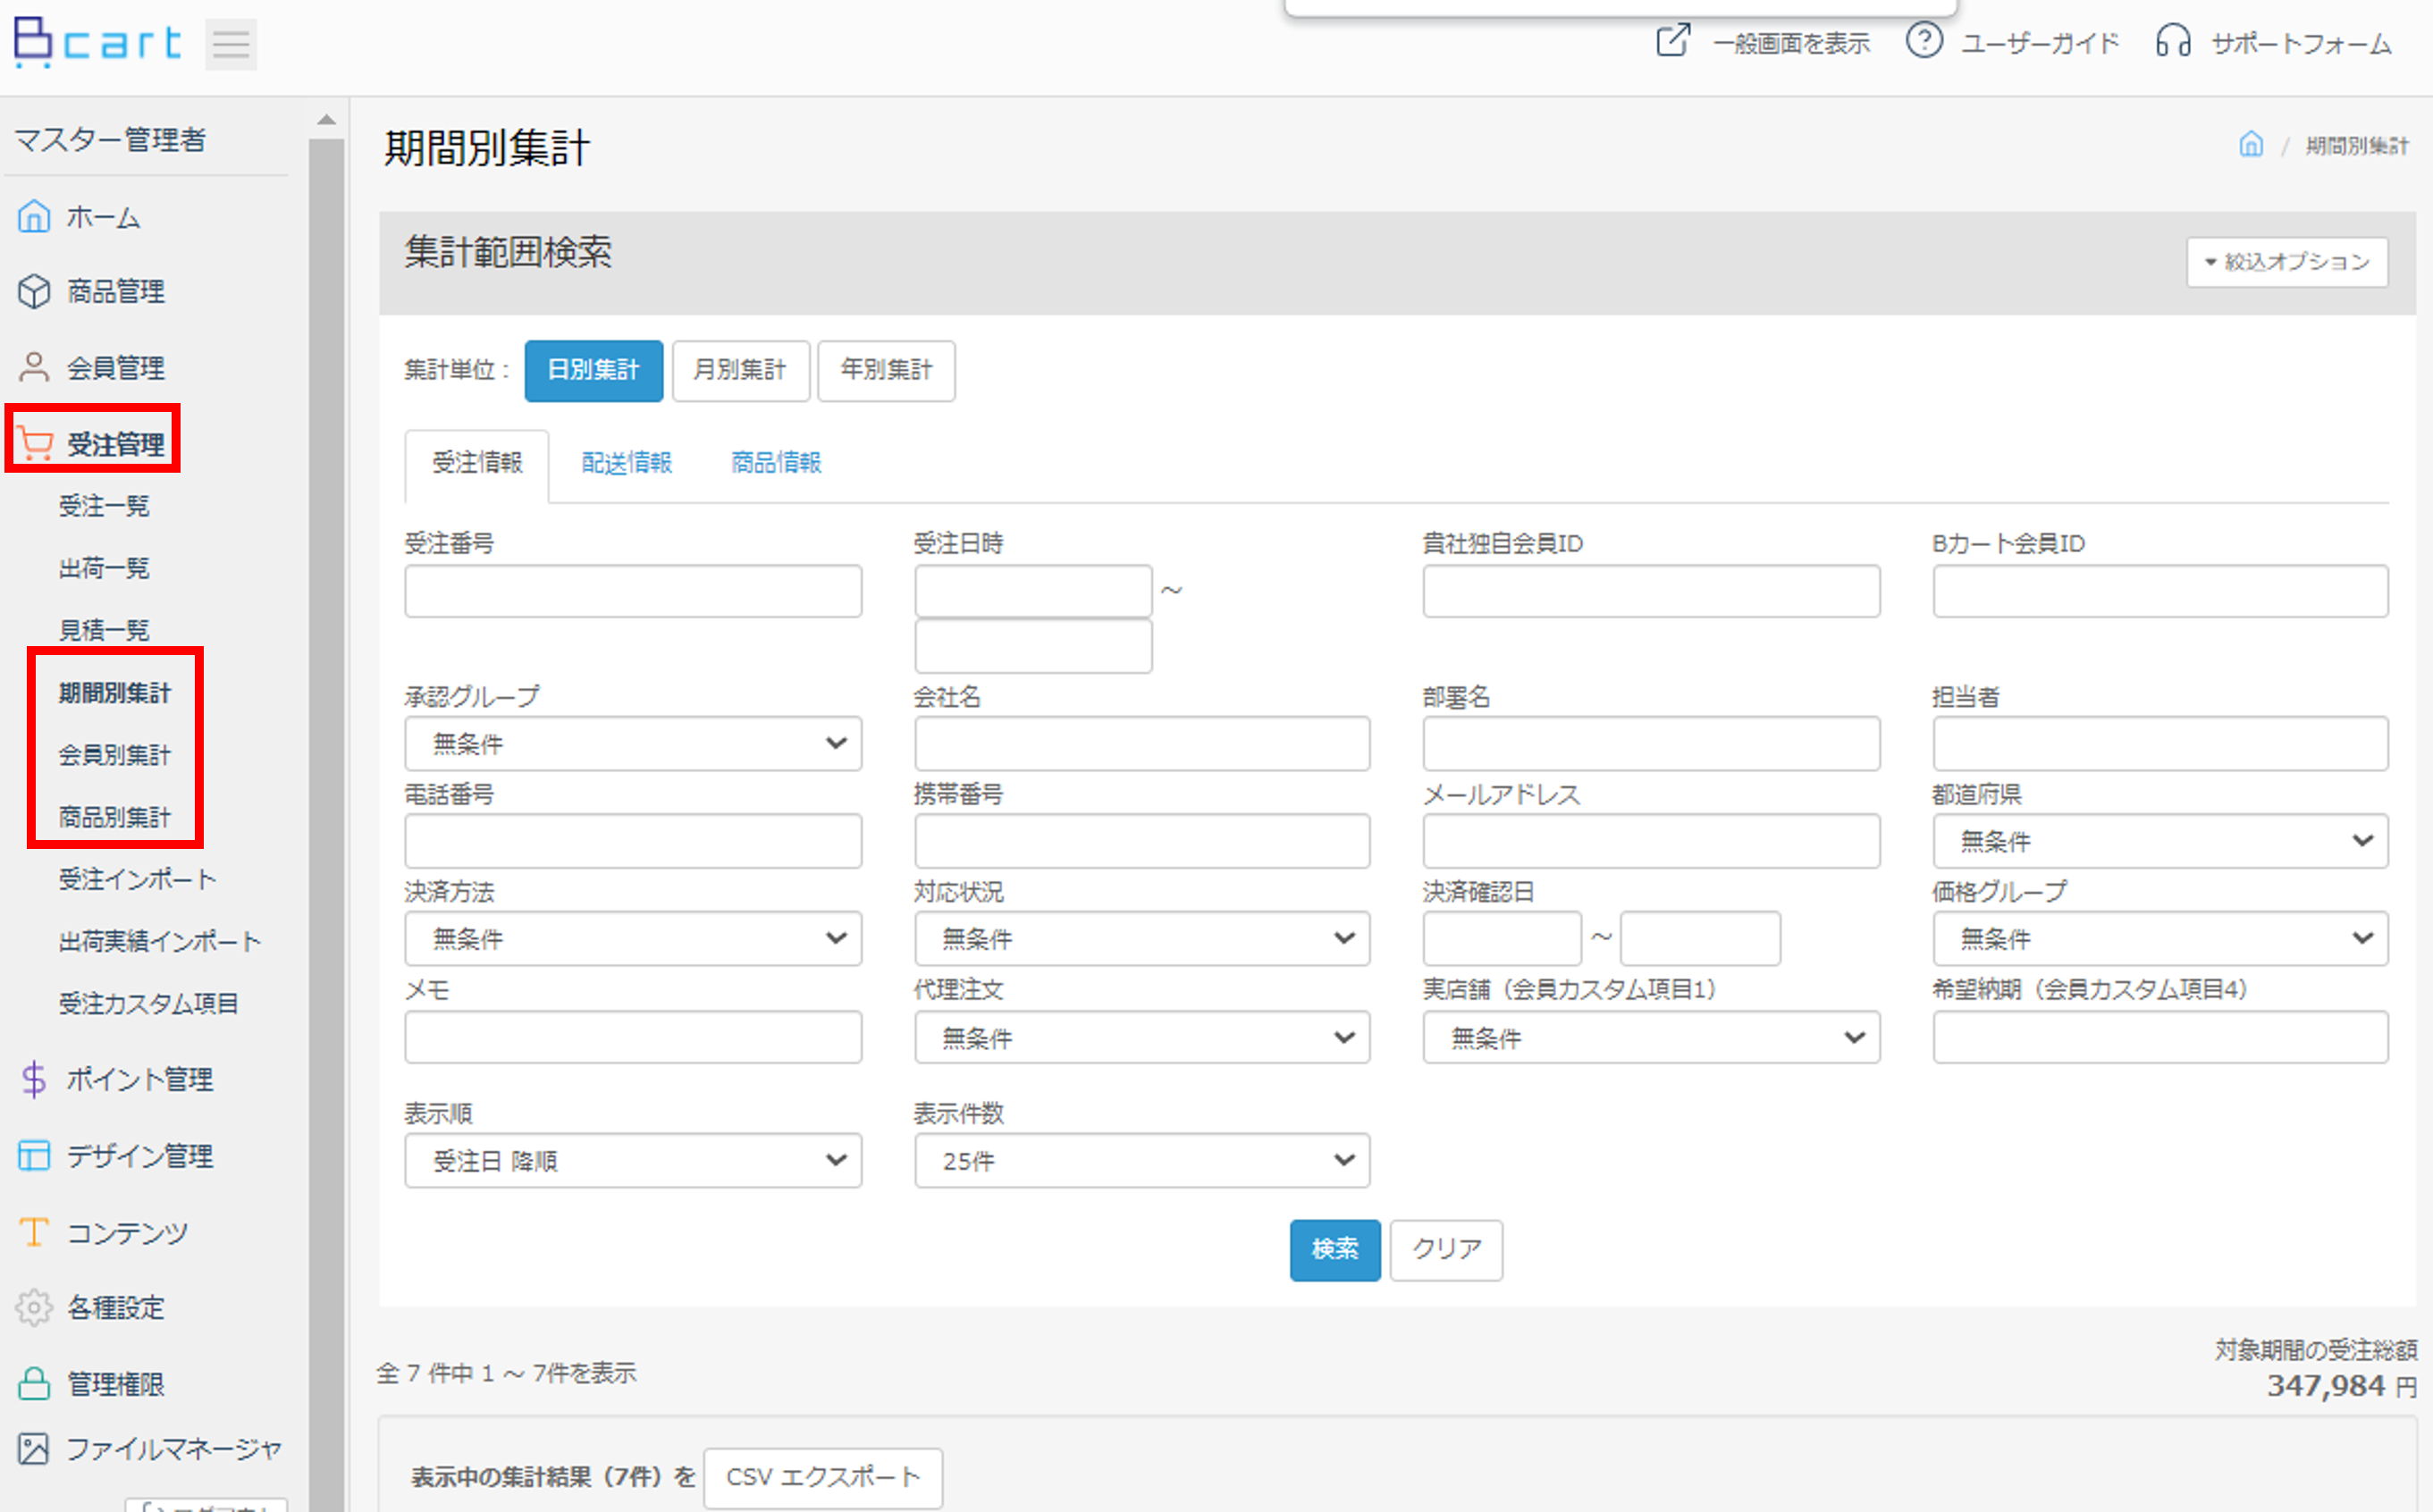Expand 絞込オプション options
The height and width of the screenshot is (1512, 2433).
pos(2287,262)
